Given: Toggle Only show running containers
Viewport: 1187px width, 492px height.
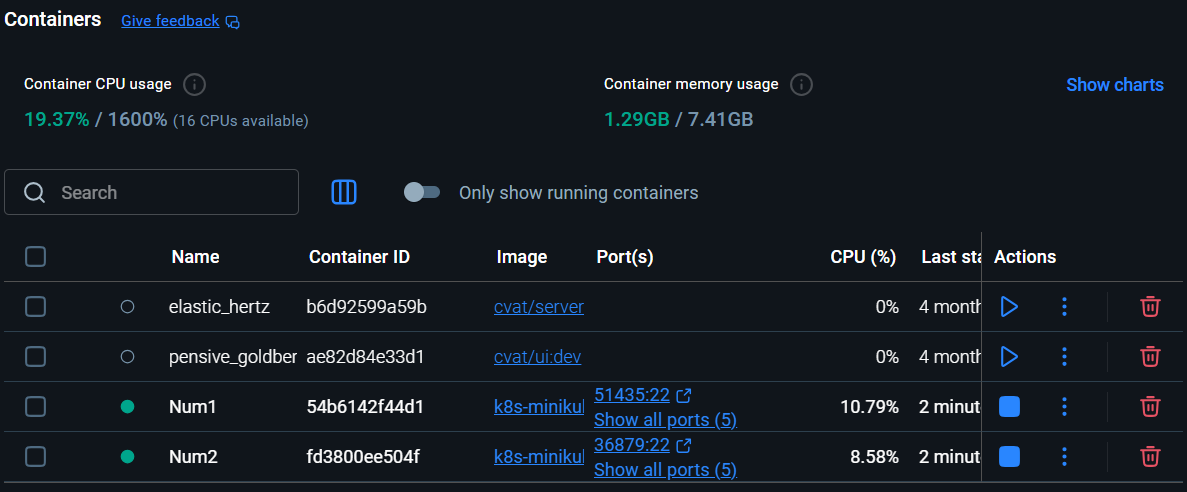Looking at the screenshot, I should 422,192.
